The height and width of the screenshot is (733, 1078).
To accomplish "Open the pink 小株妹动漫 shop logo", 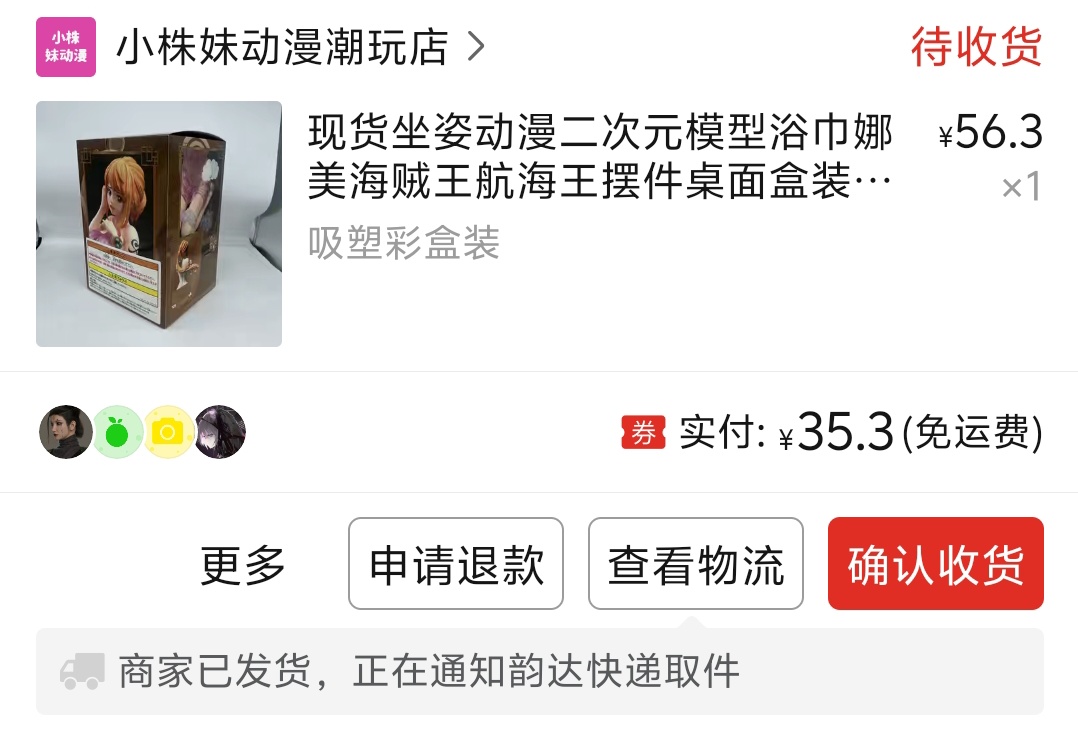I will click(66, 47).
